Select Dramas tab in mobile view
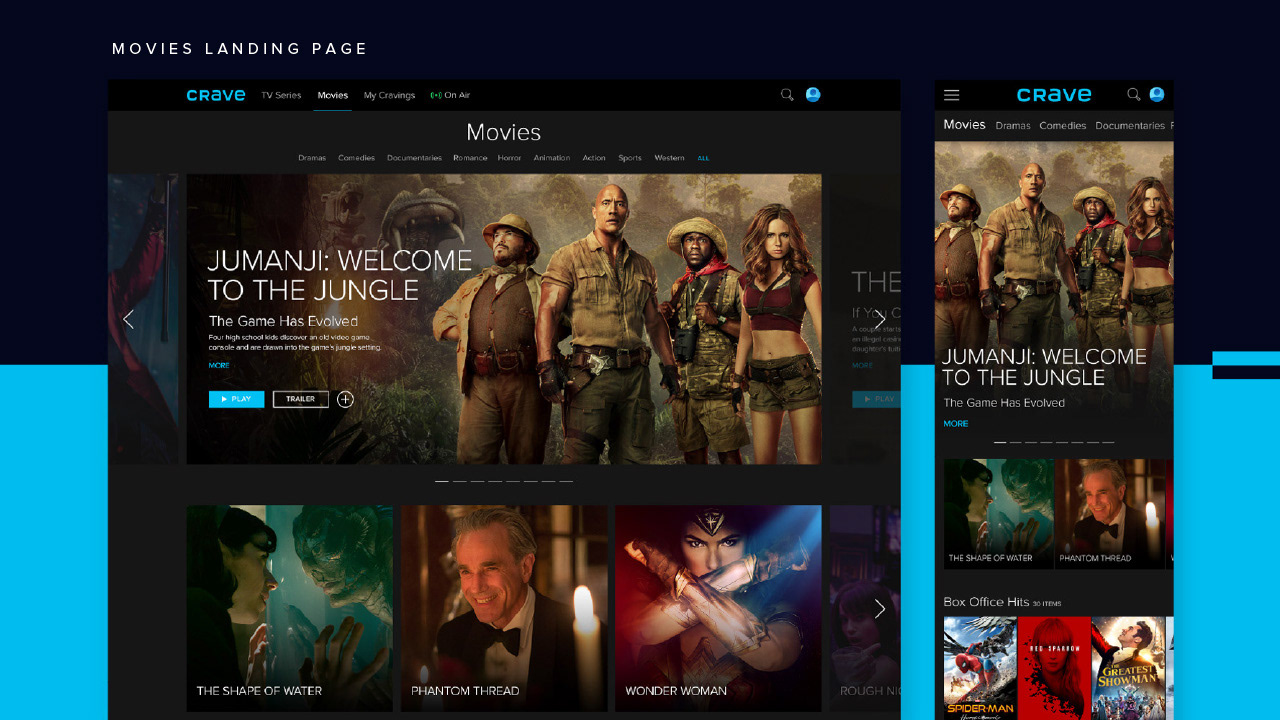Viewport: 1280px width, 720px height. (x=1013, y=126)
